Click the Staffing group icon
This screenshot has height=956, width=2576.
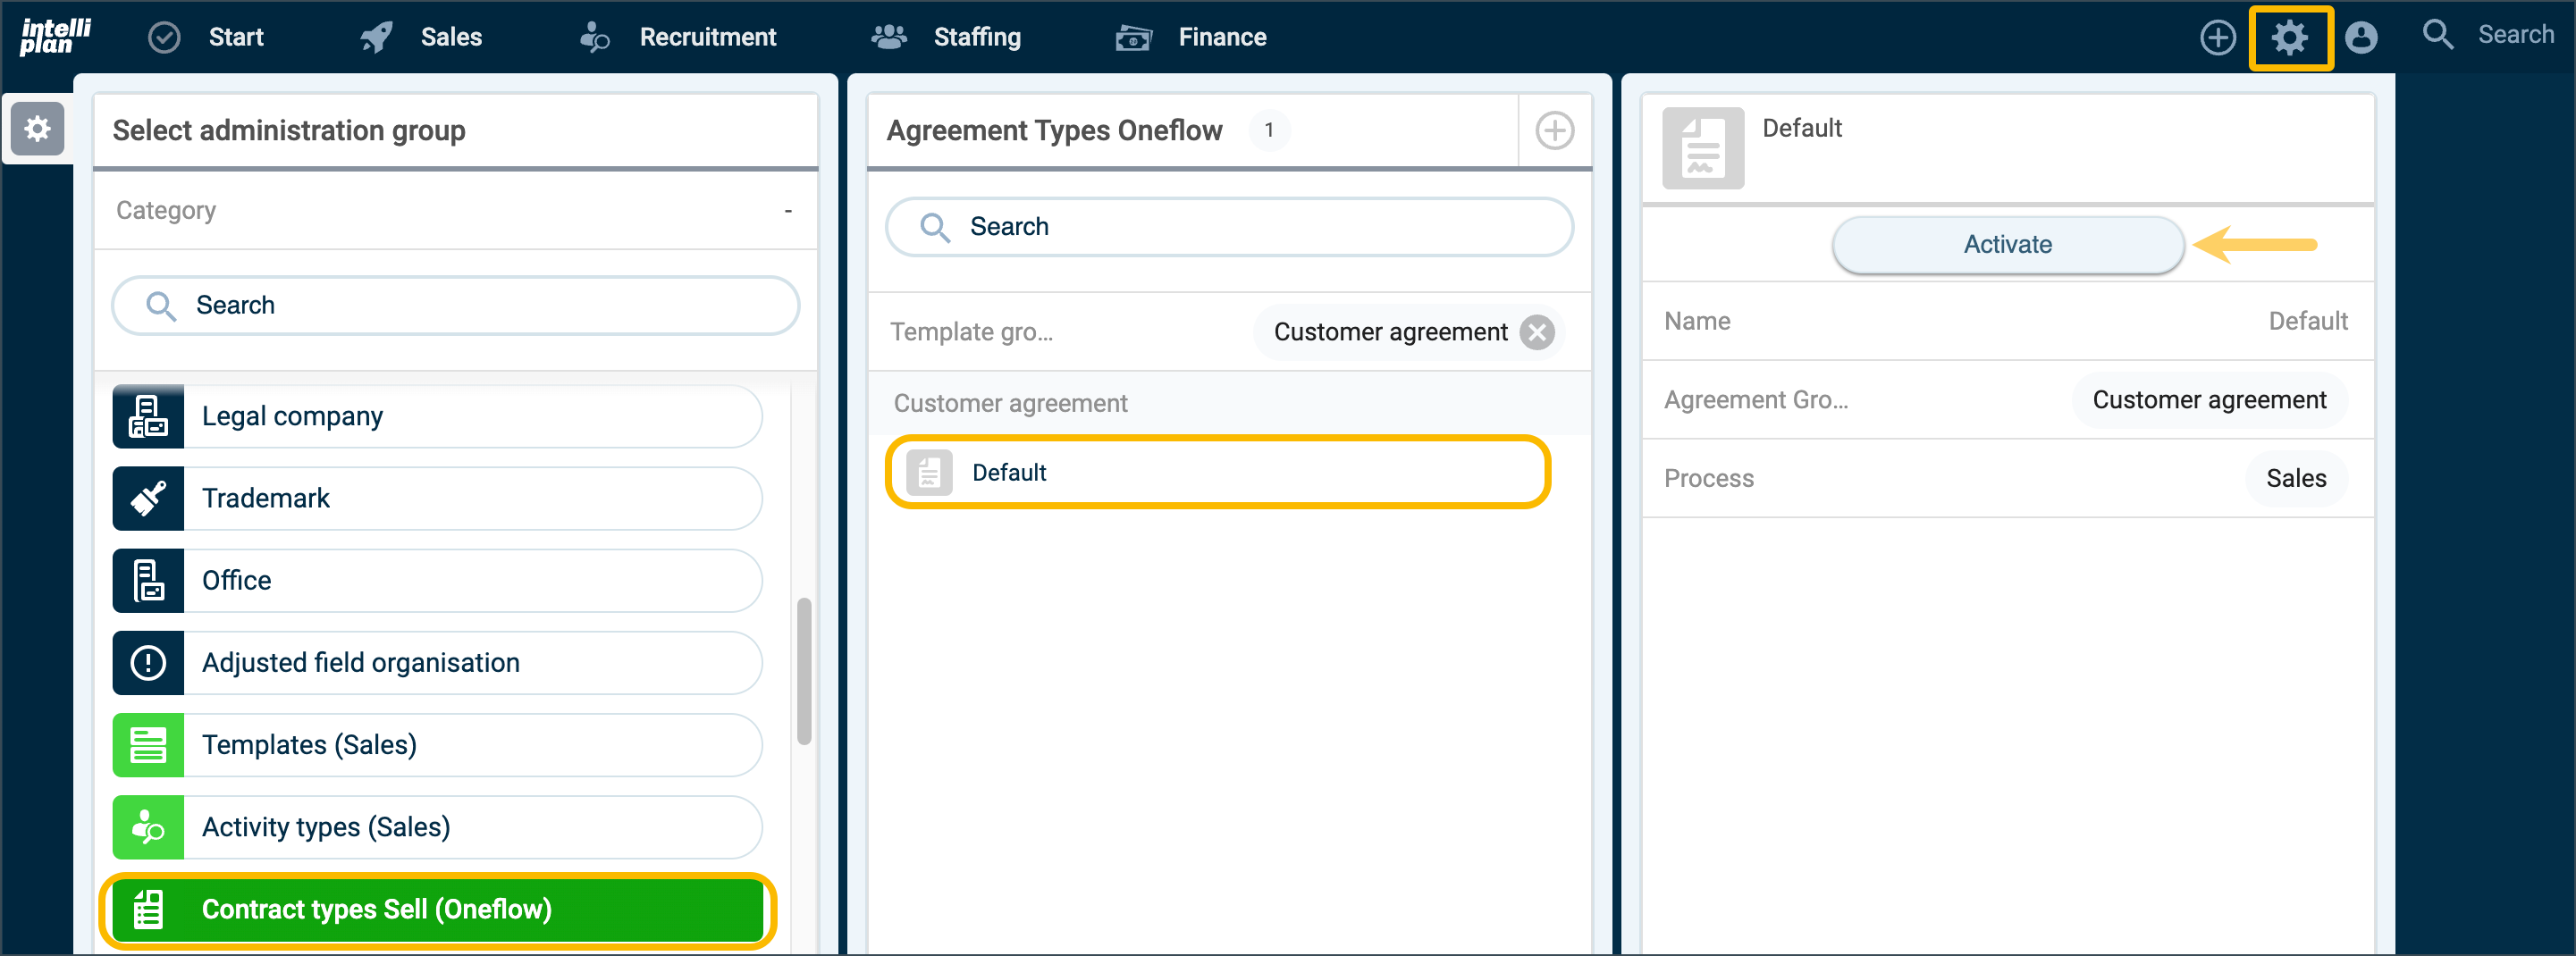pos(888,37)
